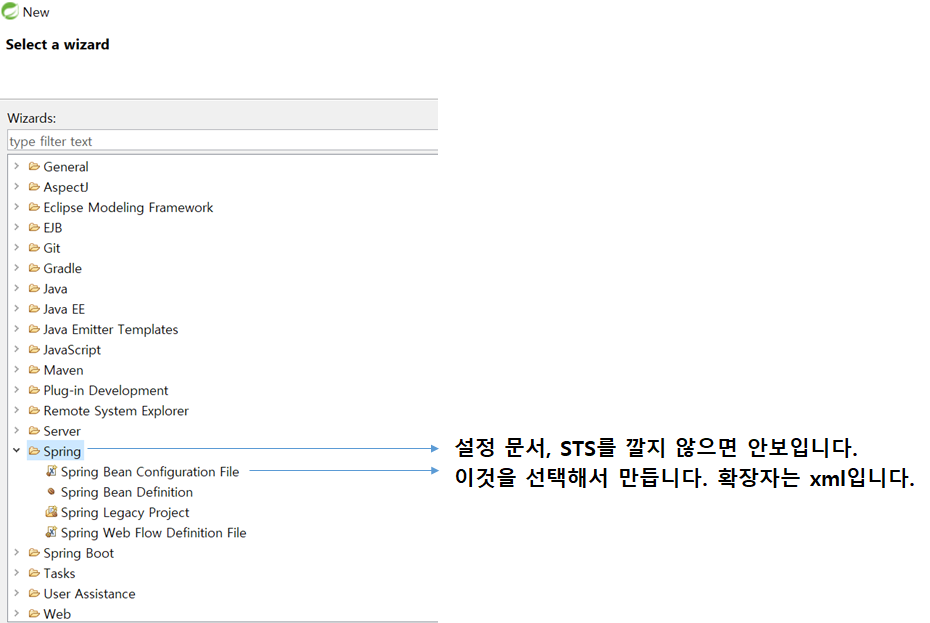The width and height of the screenshot is (930, 623).
Task: Select the AspectJ tree label
Action: click(x=66, y=187)
